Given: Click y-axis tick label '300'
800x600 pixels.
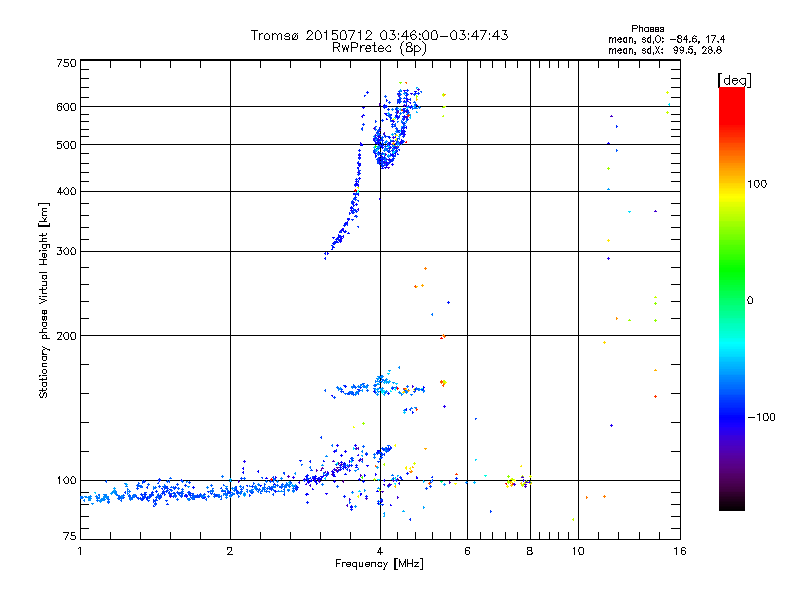Looking at the screenshot, I should (x=66, y=252).
